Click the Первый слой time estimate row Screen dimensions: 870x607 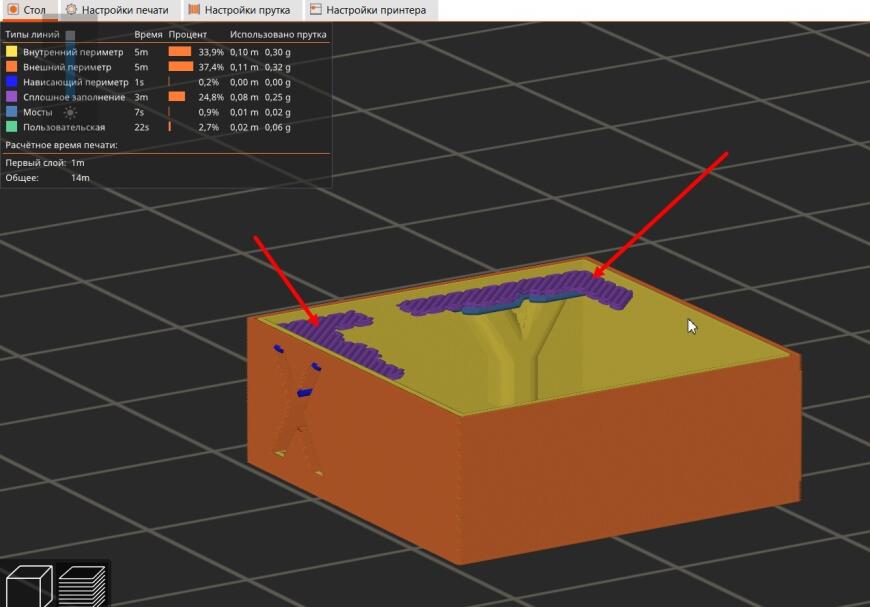45,162
